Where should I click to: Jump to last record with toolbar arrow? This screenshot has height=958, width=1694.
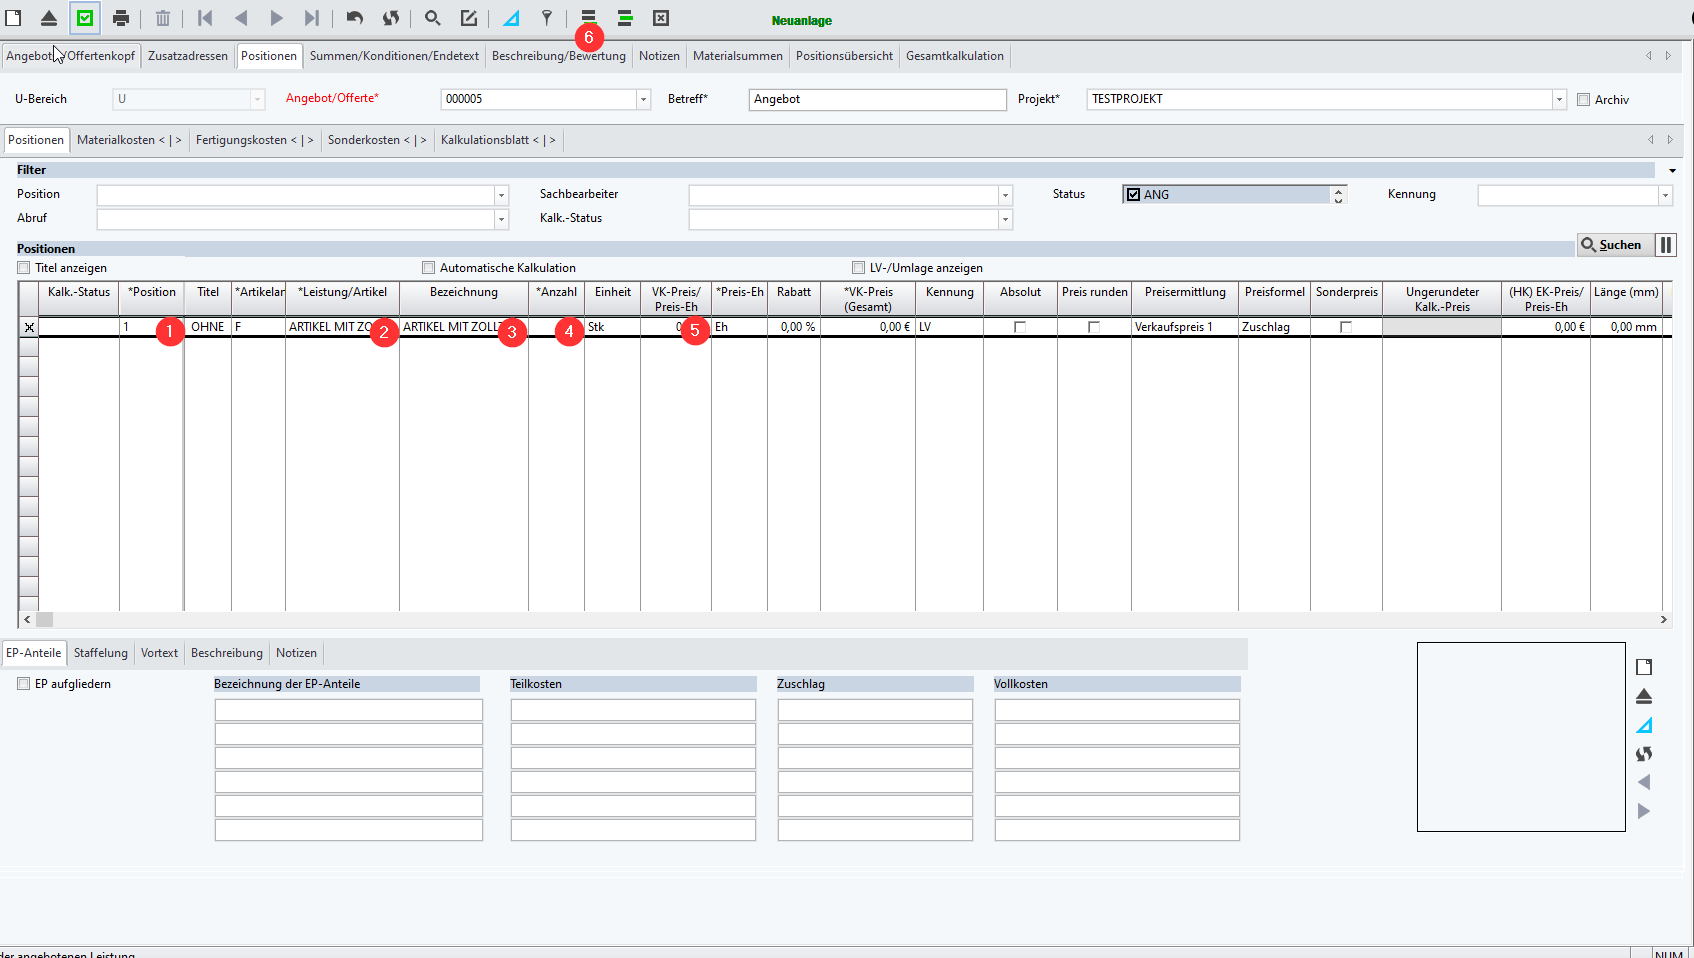pyautogui.click(x=312, y=18)
